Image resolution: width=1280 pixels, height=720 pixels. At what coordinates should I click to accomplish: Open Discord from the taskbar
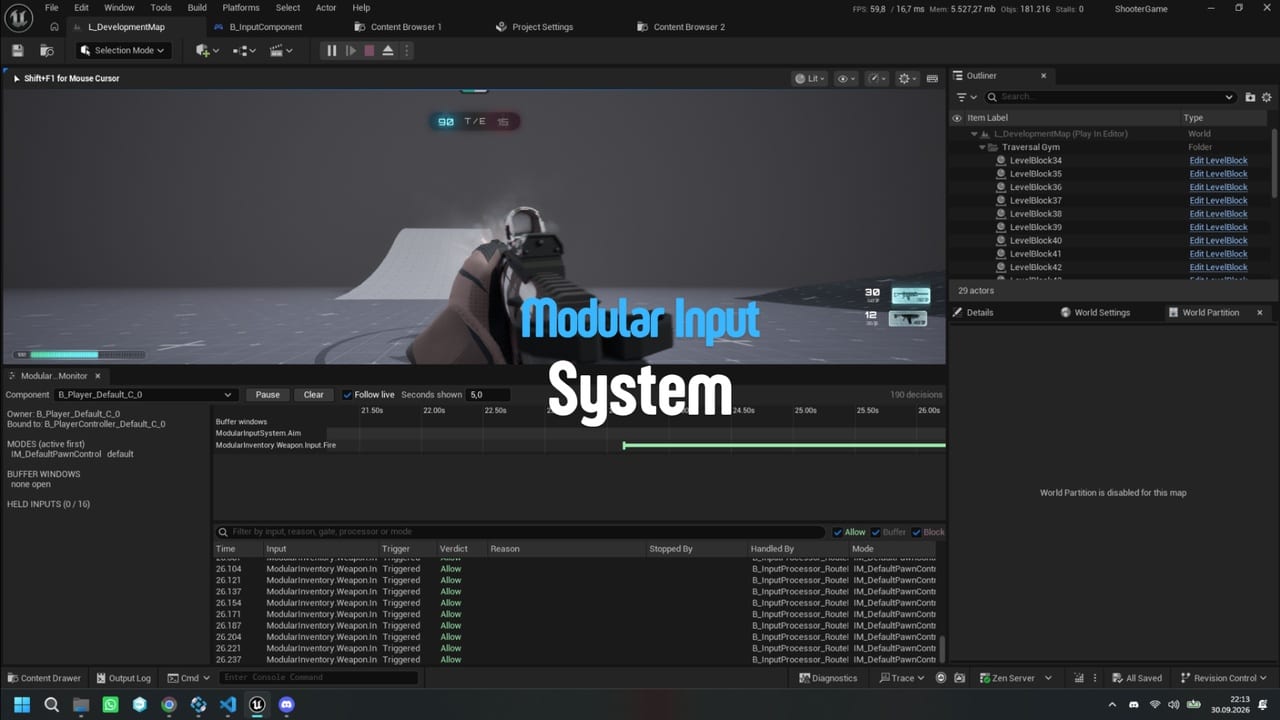(287, 705)
